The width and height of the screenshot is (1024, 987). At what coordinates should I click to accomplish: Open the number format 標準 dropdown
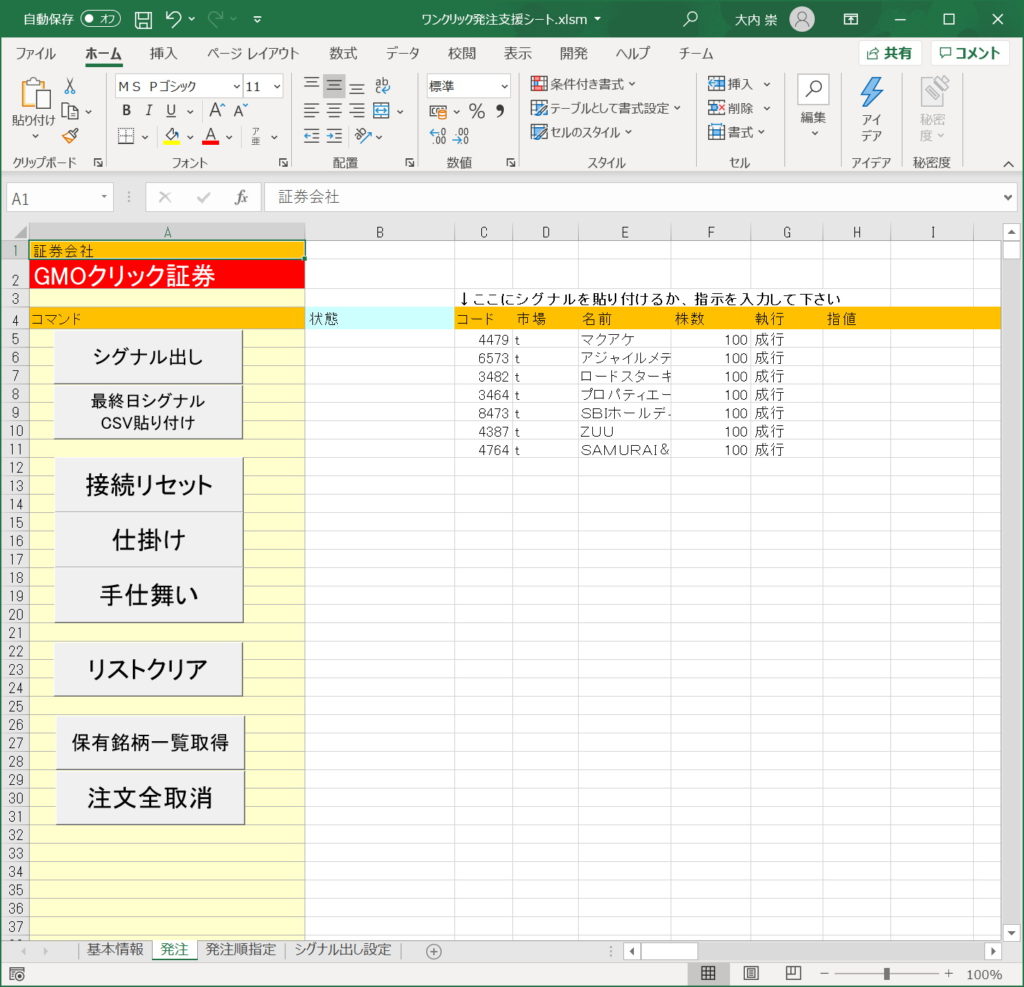point(504,86)
